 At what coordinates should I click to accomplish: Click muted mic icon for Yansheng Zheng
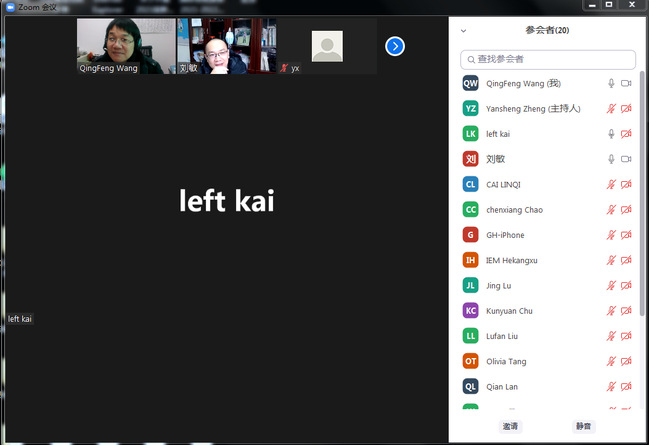pyautogui.click(x=611, y=108)
